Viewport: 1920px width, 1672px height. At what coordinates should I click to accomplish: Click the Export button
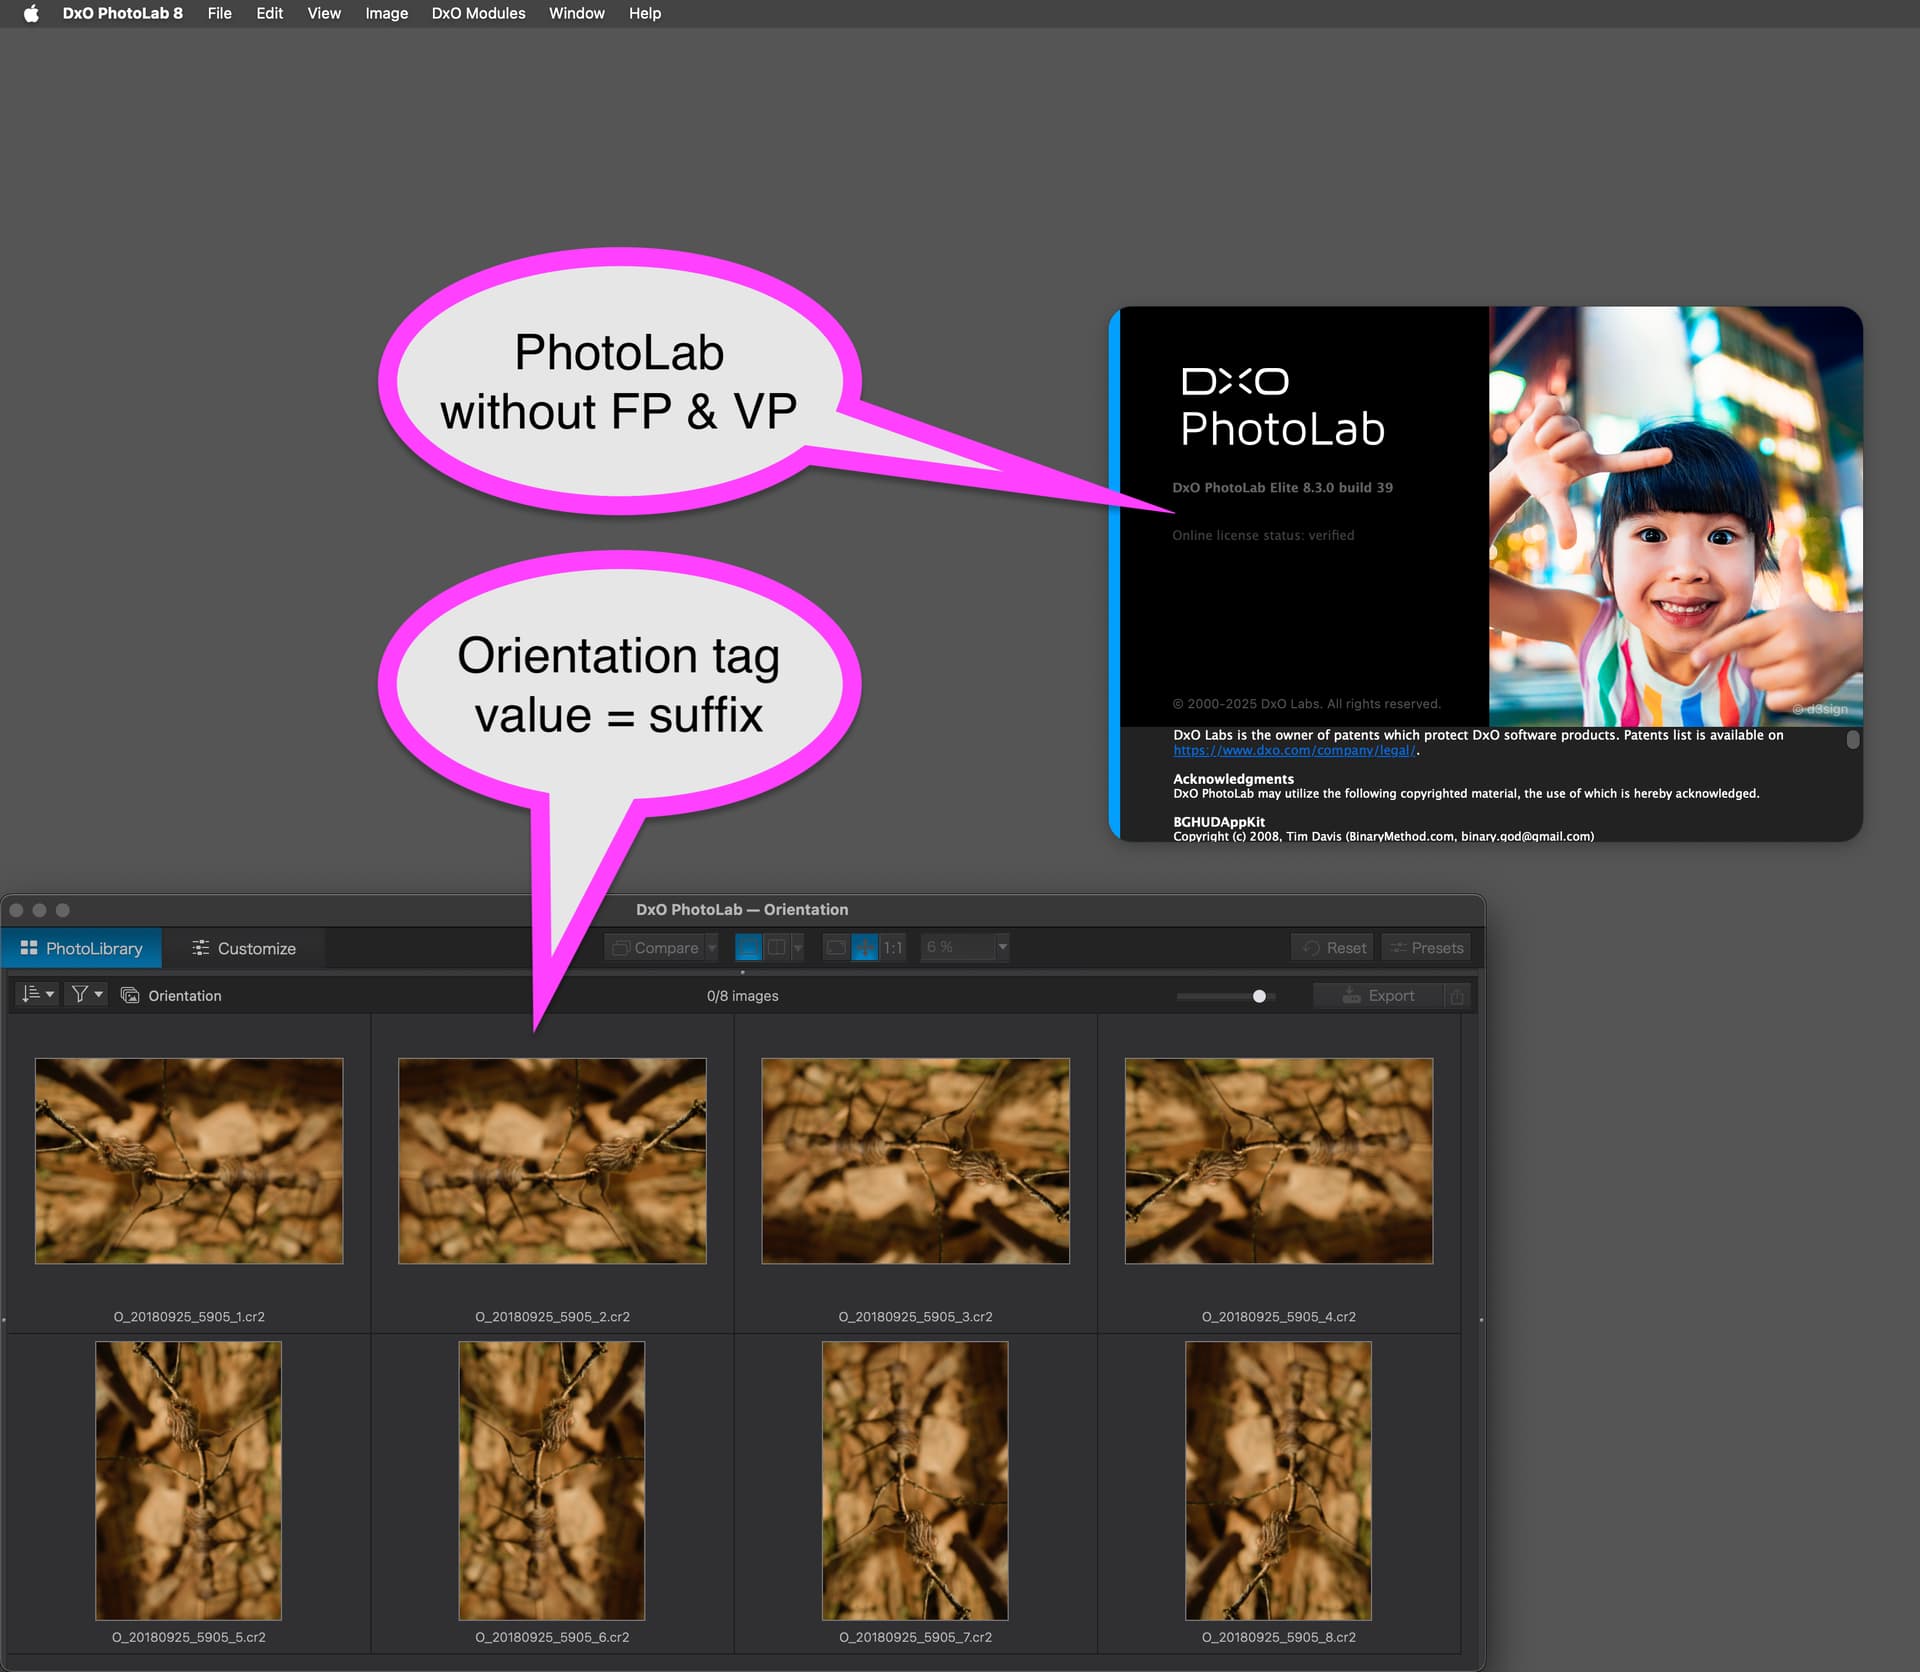coord(1379,995)
